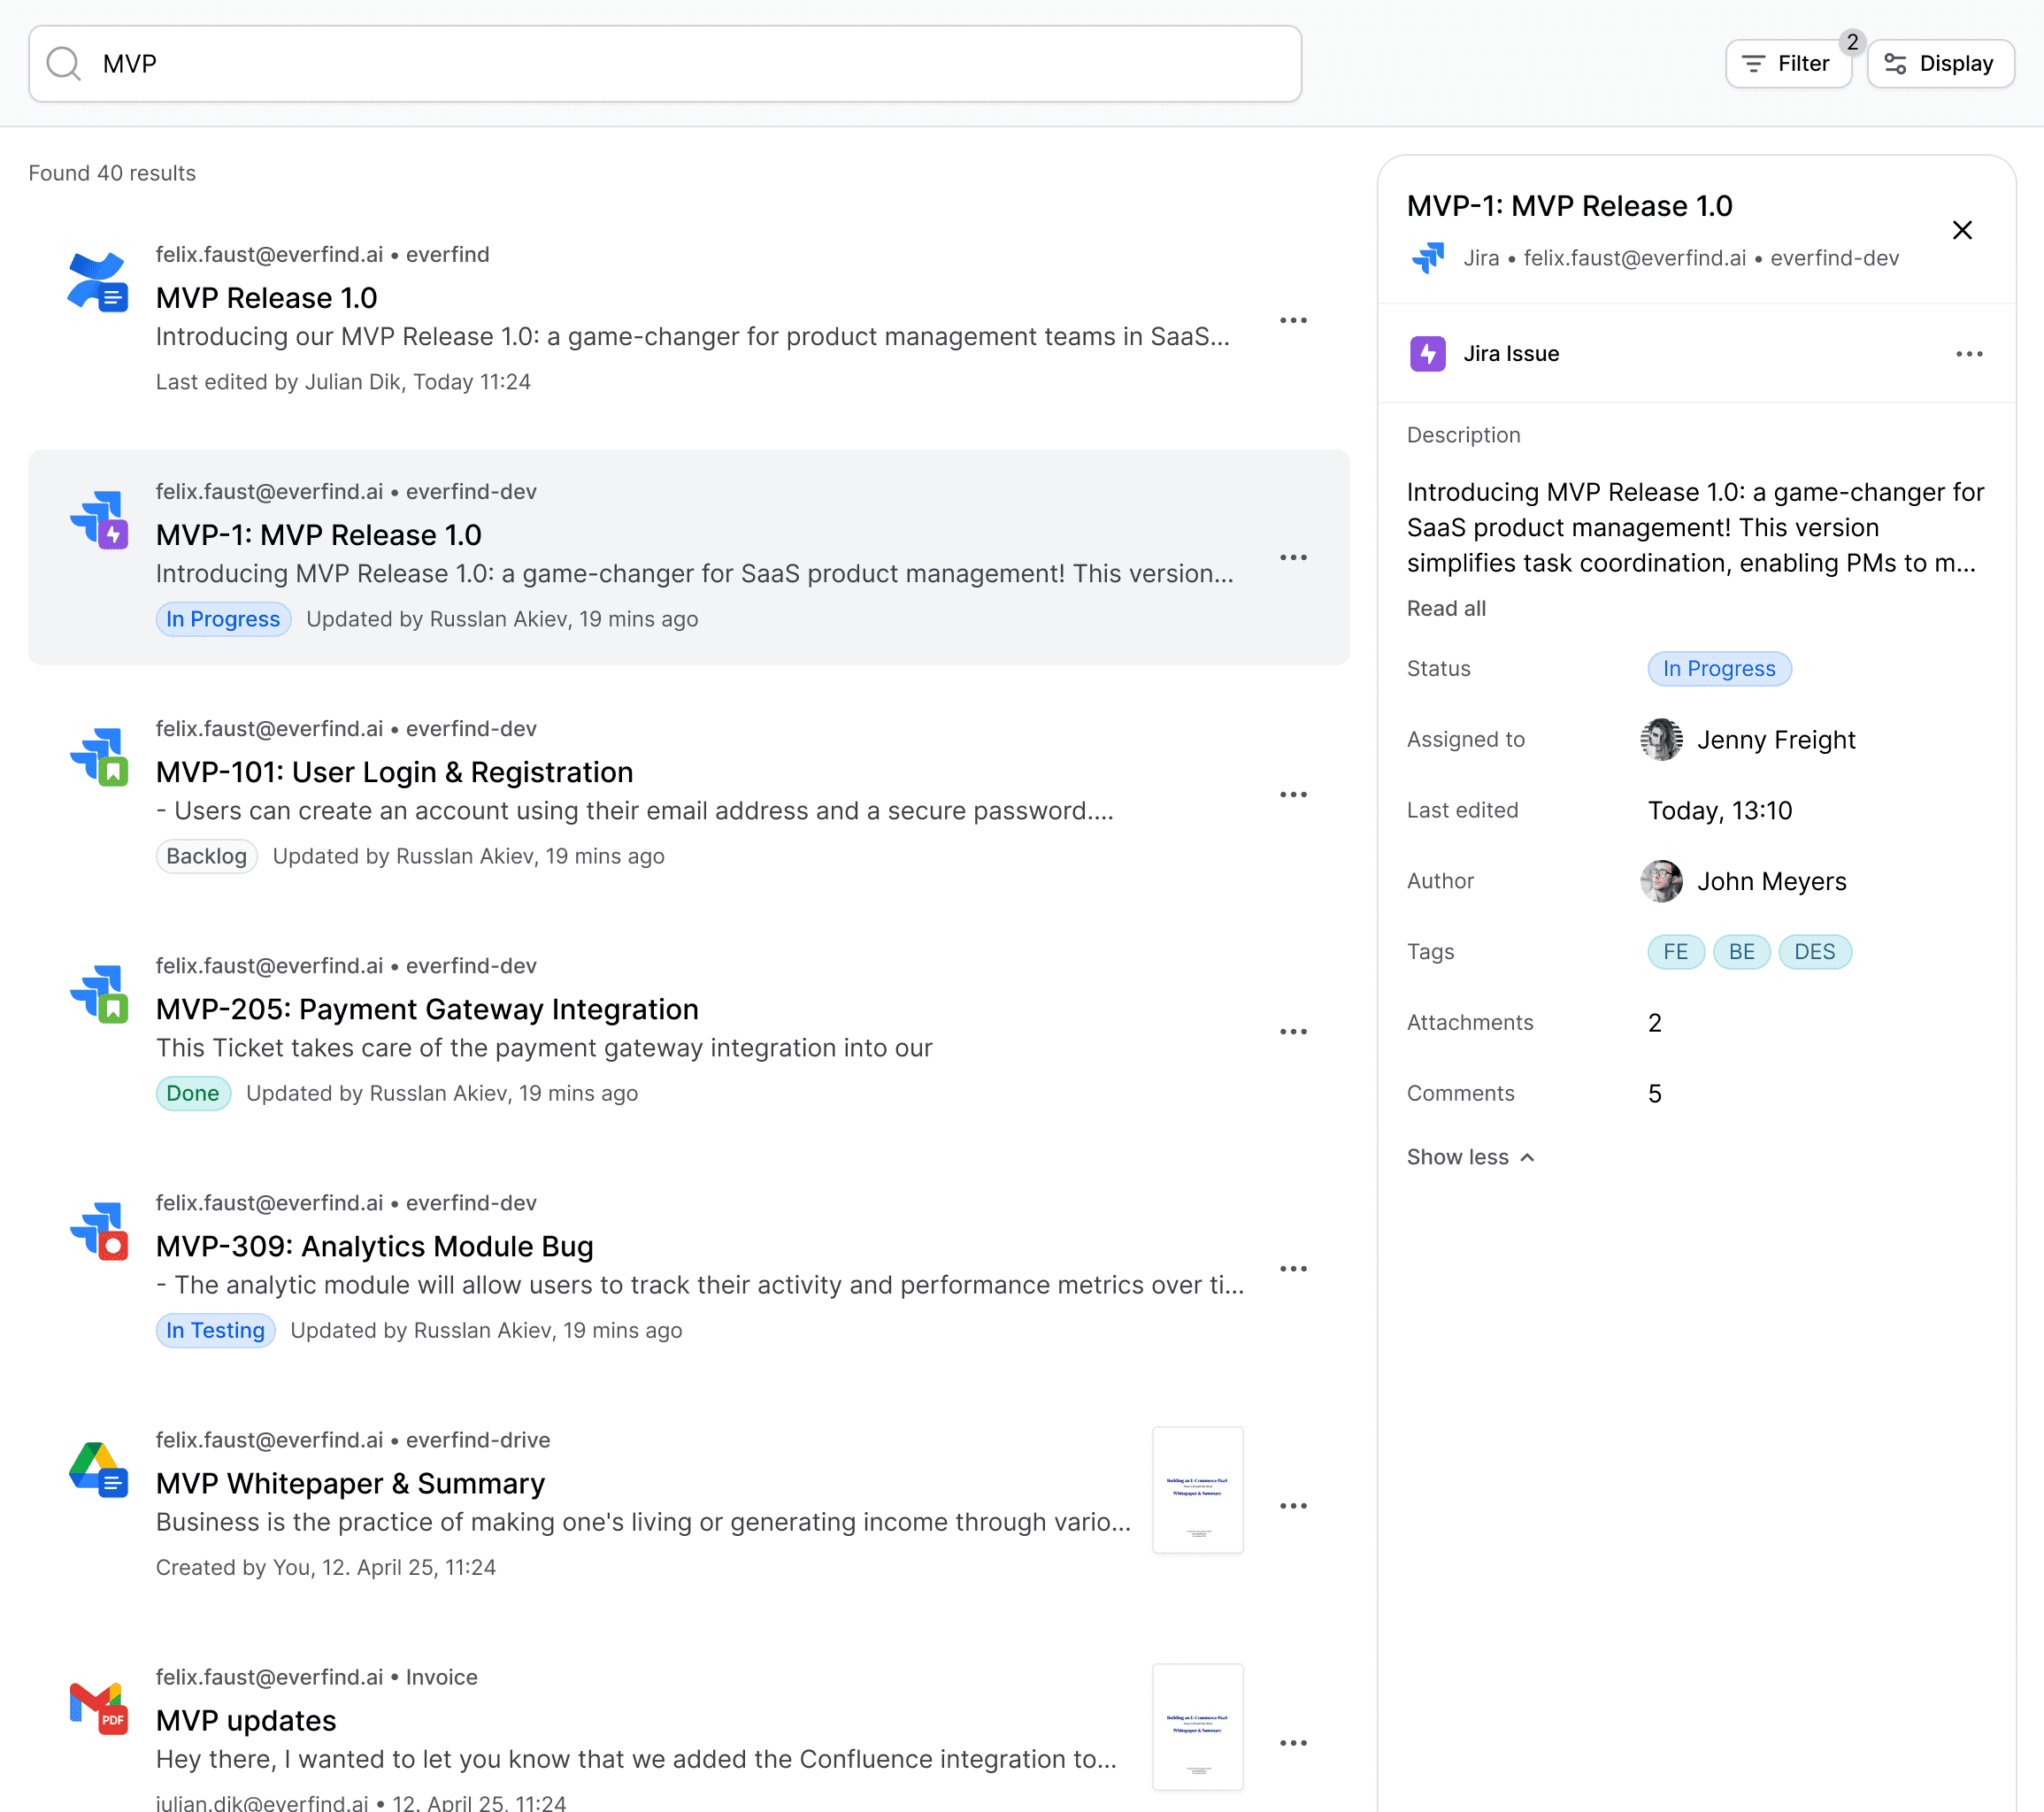This screenshot has height=1812, width=2044.
Task: Click the Google Drive icon for MVP Whitepaper
Action: pos(98,1468)
